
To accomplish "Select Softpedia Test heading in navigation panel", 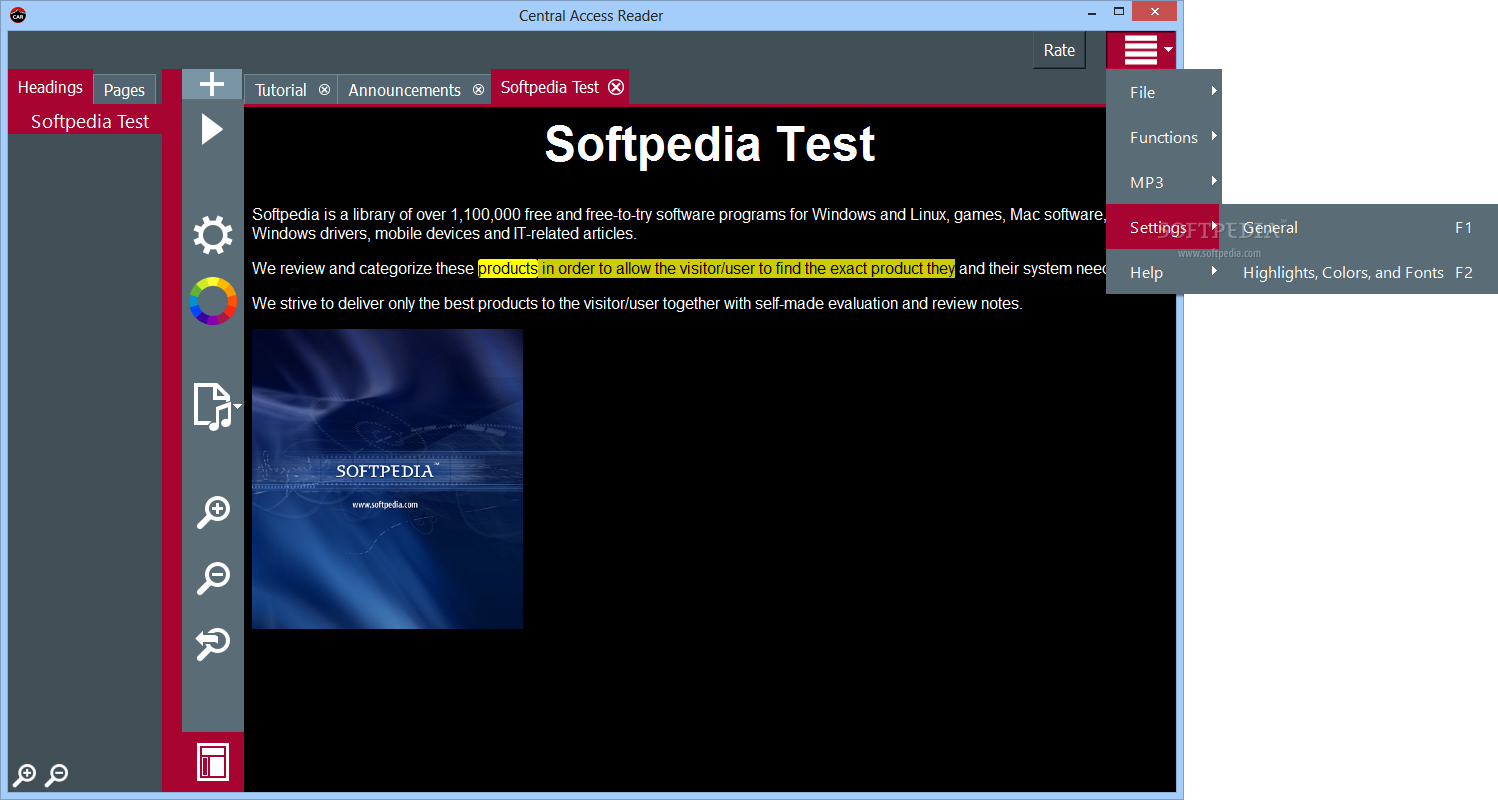I will 90,121.
